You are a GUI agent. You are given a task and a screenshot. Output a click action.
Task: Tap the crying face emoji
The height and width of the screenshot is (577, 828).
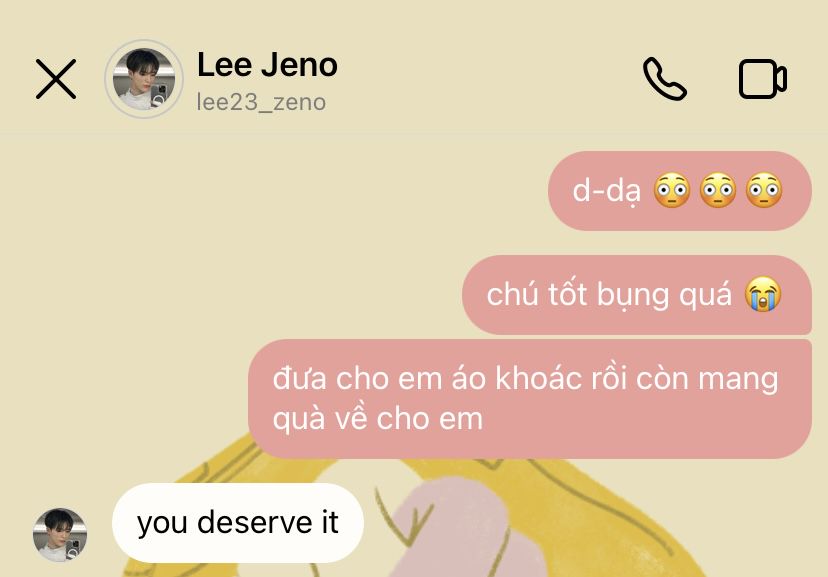click(763, 294)
